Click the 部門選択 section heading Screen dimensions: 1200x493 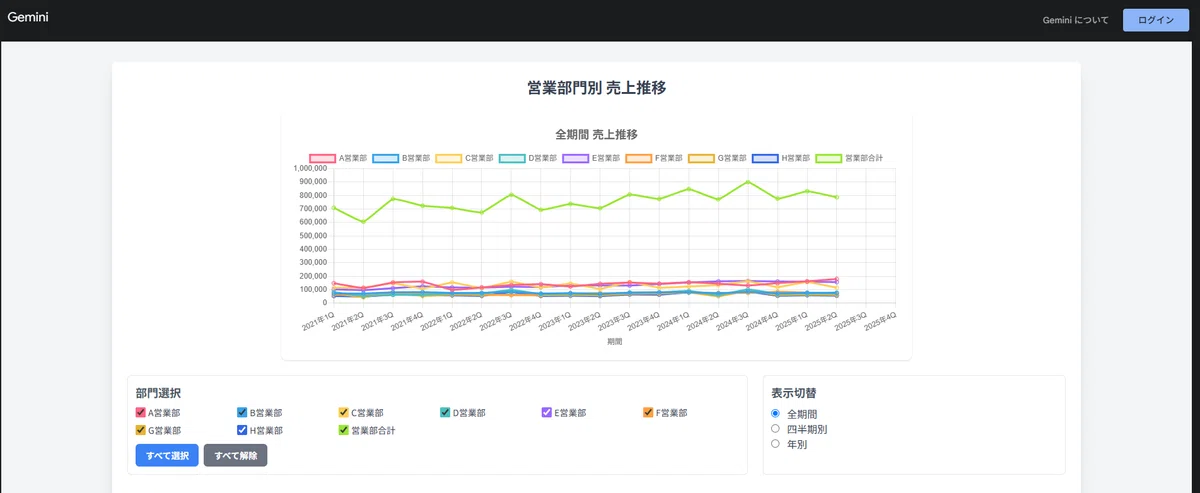coord(158,393)
